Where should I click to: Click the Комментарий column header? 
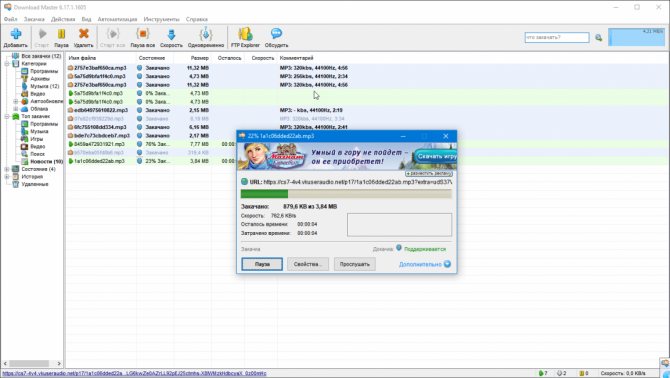[297, 58]
